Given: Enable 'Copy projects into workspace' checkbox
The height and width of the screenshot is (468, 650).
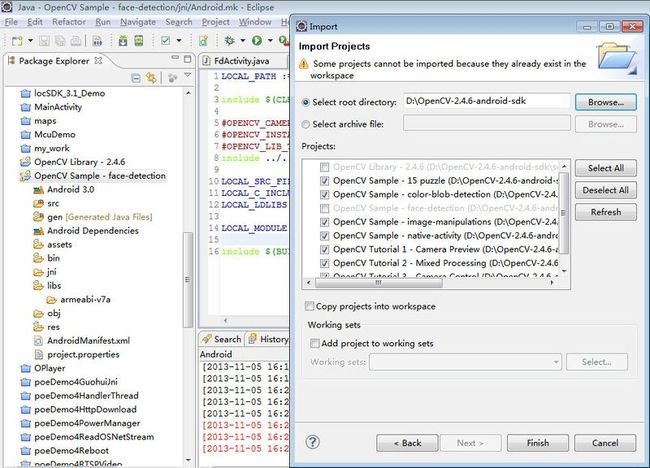Looking at the screenshot, I should pos(309,306).
